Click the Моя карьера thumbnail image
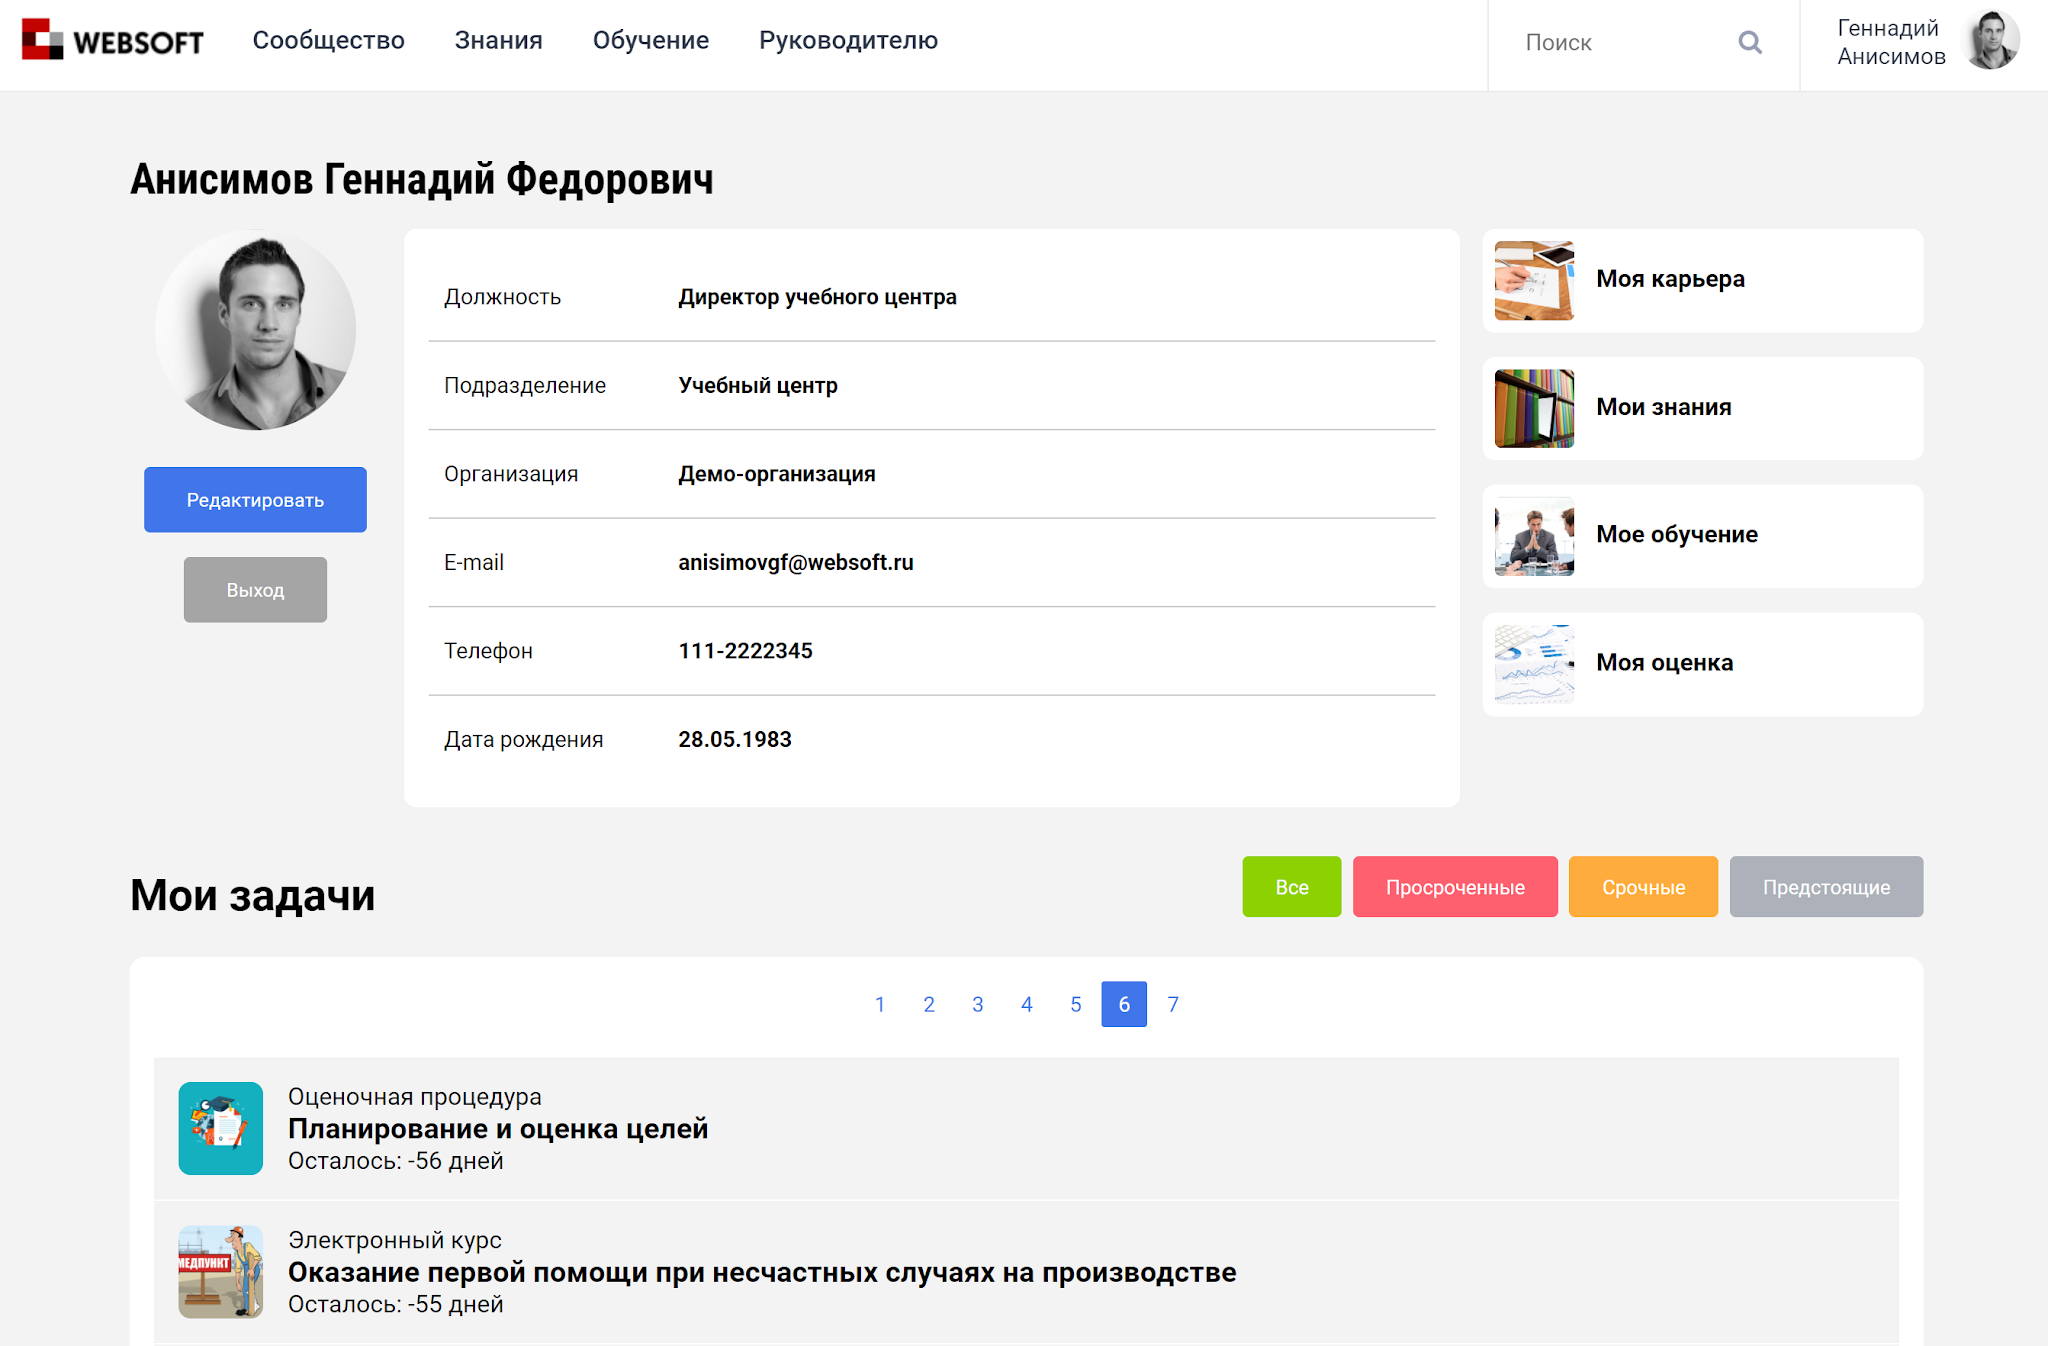Image resolution: width=2048 pixels, height=1346 pixels. tap(1533, 280)
